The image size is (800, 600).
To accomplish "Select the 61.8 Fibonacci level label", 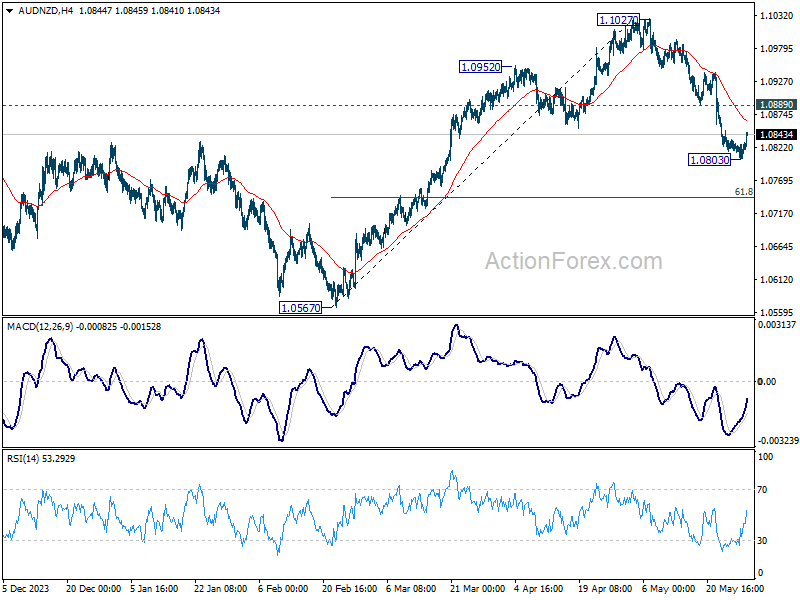I will [743, 192].
